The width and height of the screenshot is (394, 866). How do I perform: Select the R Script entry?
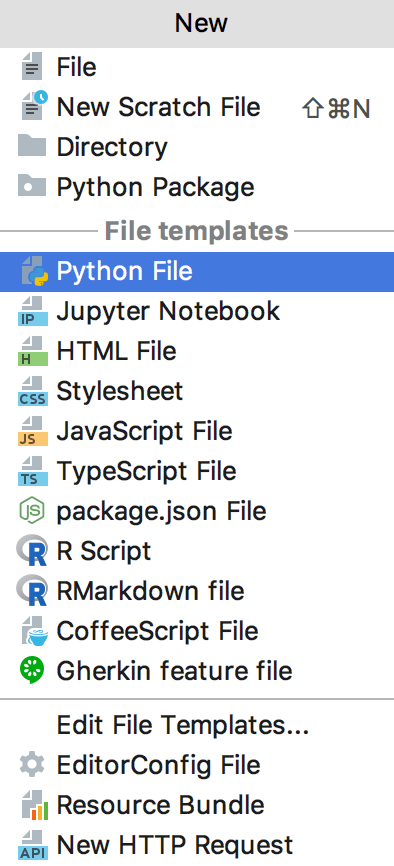click(x=197, y=551)
